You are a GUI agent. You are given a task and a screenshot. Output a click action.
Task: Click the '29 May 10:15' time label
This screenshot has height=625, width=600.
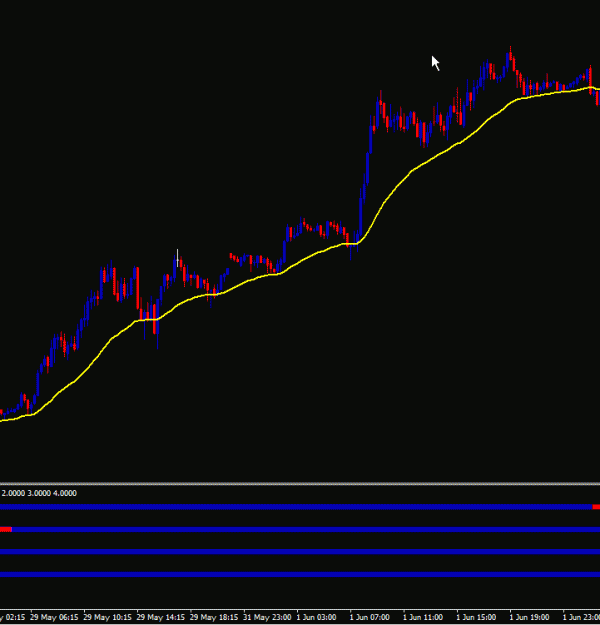pos(107,617)
